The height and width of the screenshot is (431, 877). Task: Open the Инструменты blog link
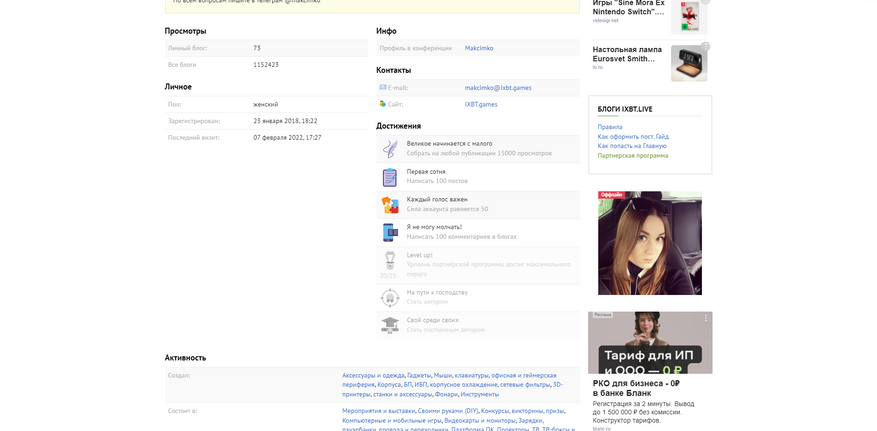tap(479, 394)
